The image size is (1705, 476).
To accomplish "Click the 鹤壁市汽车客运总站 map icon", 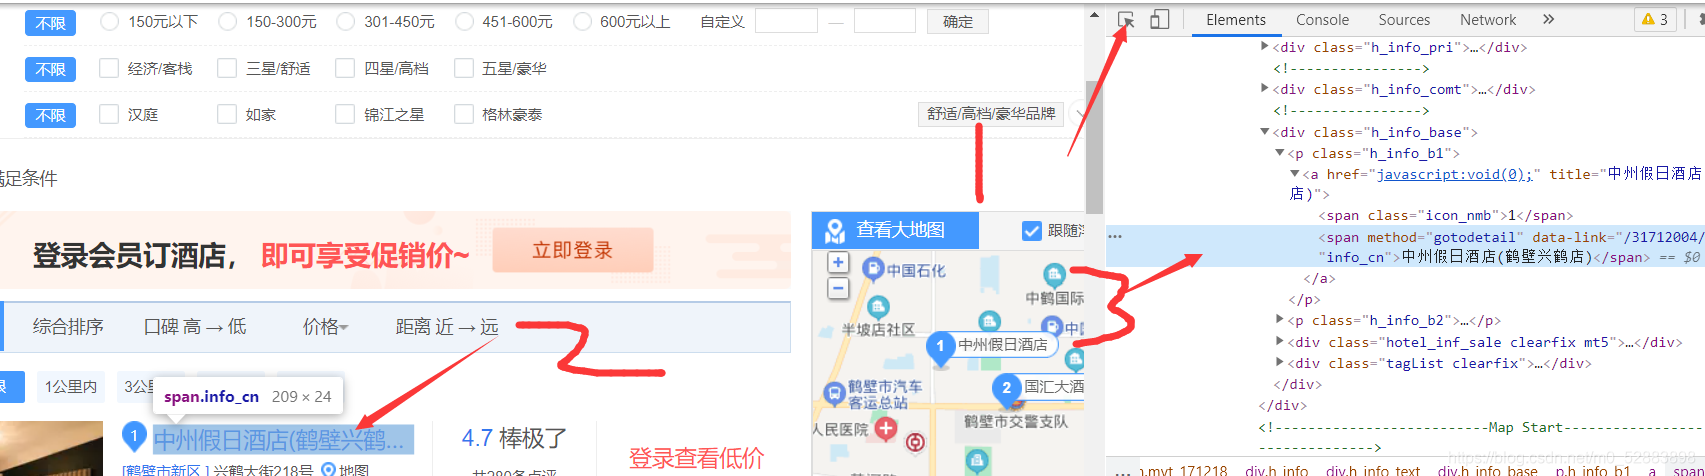I will tap(834, 394).
